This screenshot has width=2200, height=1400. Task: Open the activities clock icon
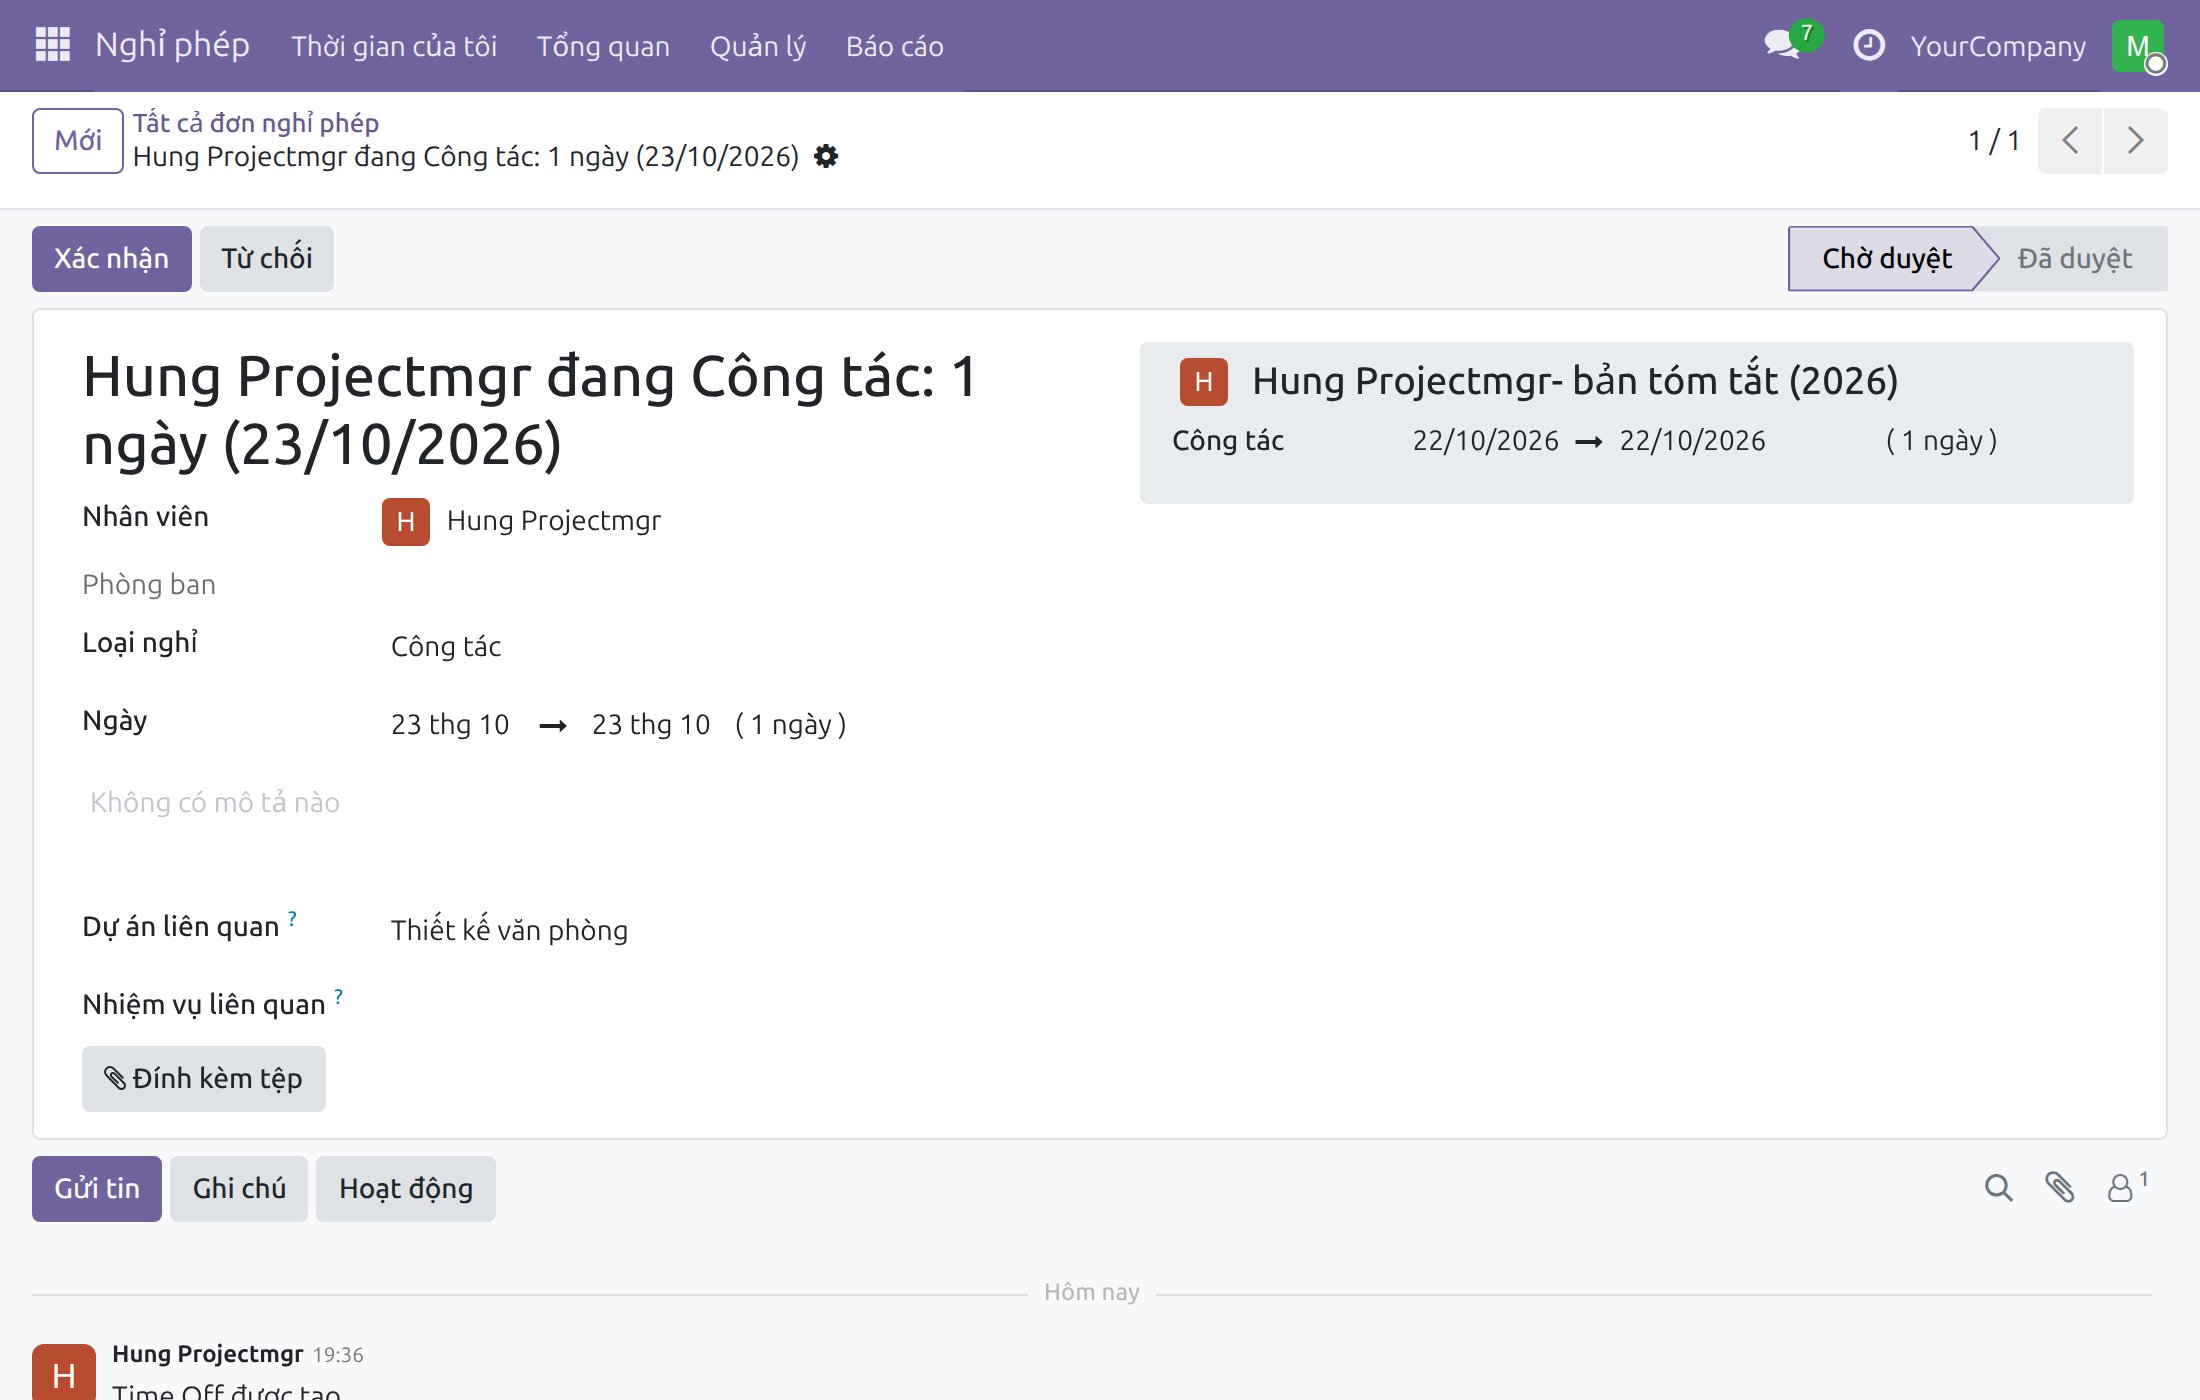(1868, 45)
